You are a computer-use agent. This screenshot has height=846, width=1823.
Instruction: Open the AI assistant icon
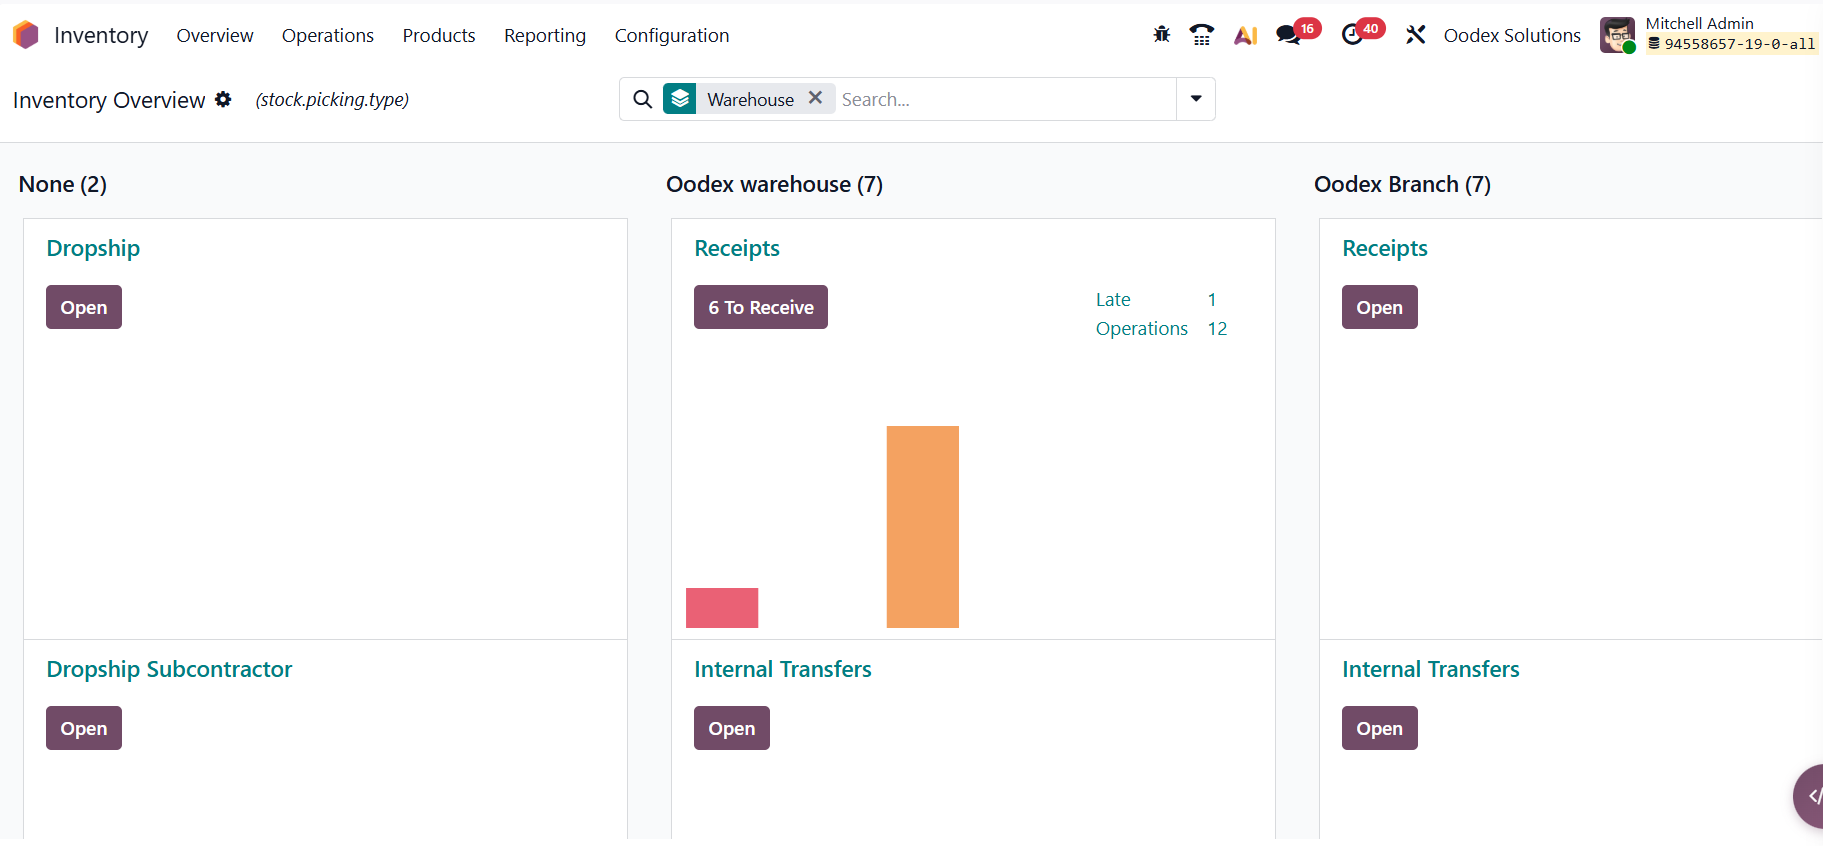1245,35
